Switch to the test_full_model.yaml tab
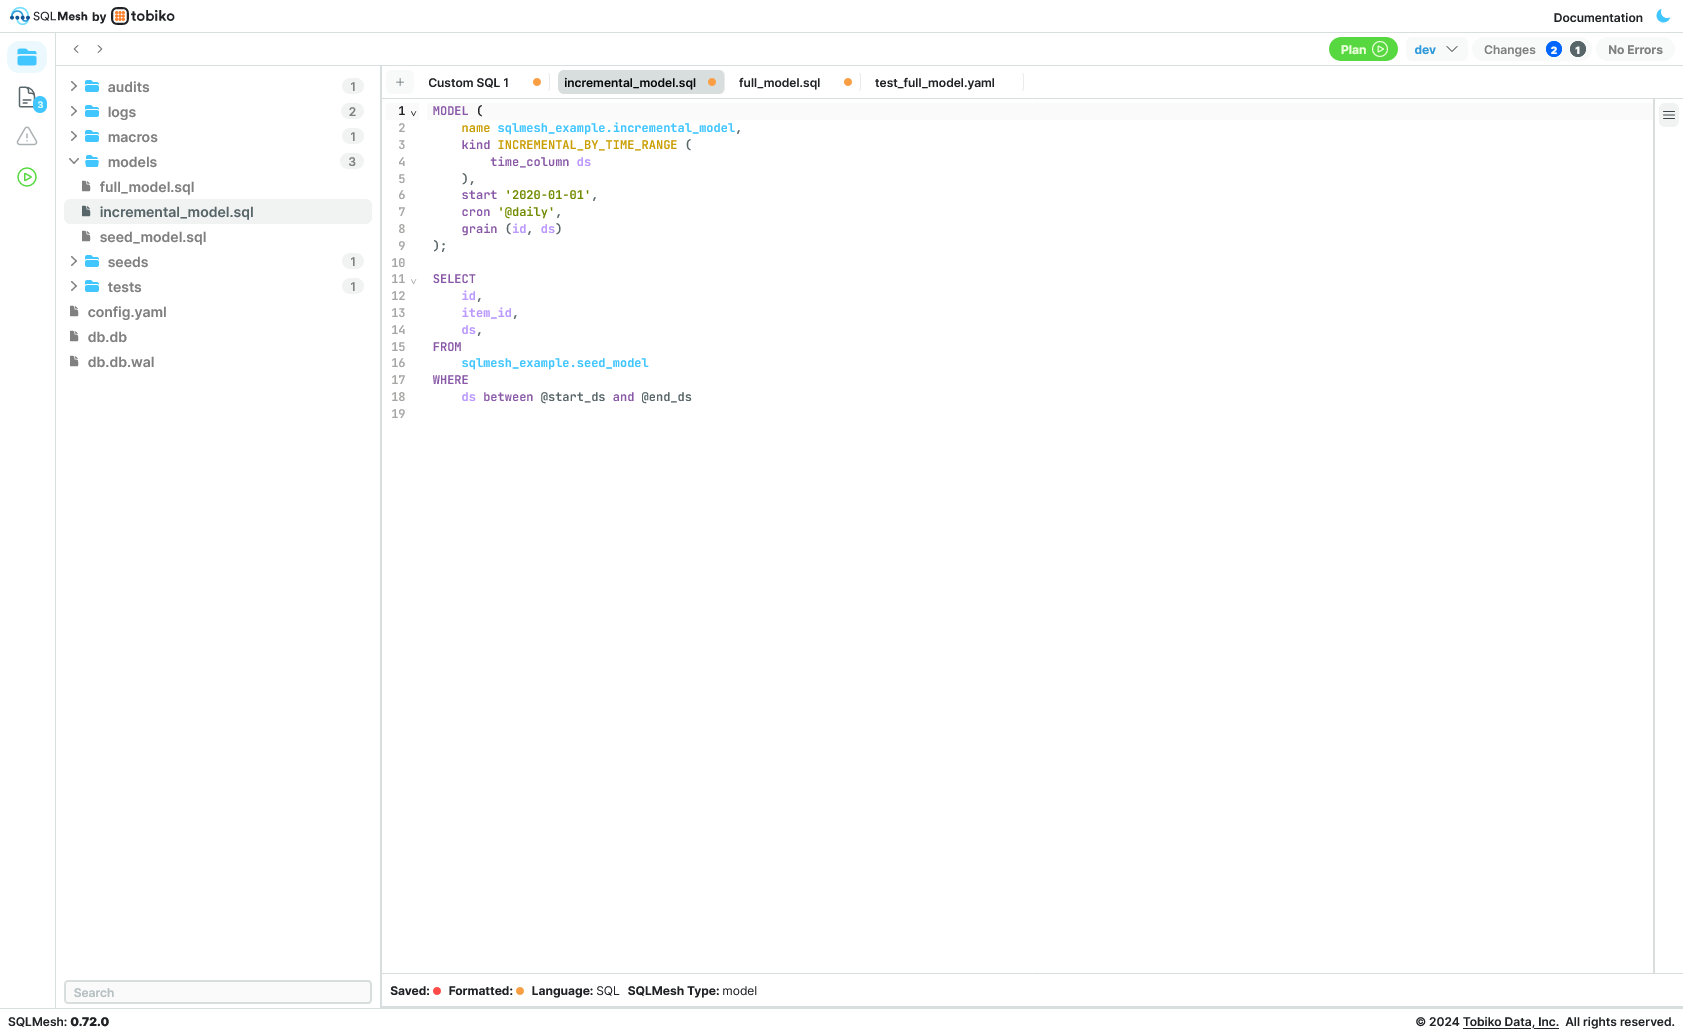Screen dimensions: 1683x1033 pyautogui.click(x=932, y=82)
